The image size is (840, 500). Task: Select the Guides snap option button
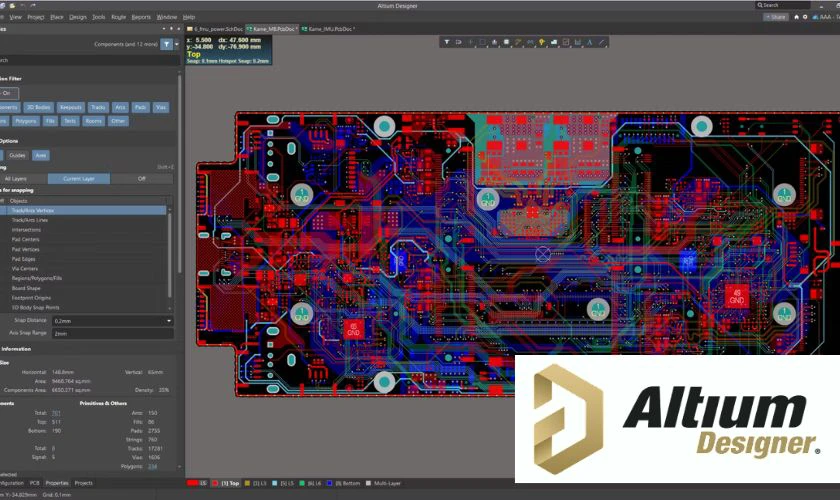17,155
